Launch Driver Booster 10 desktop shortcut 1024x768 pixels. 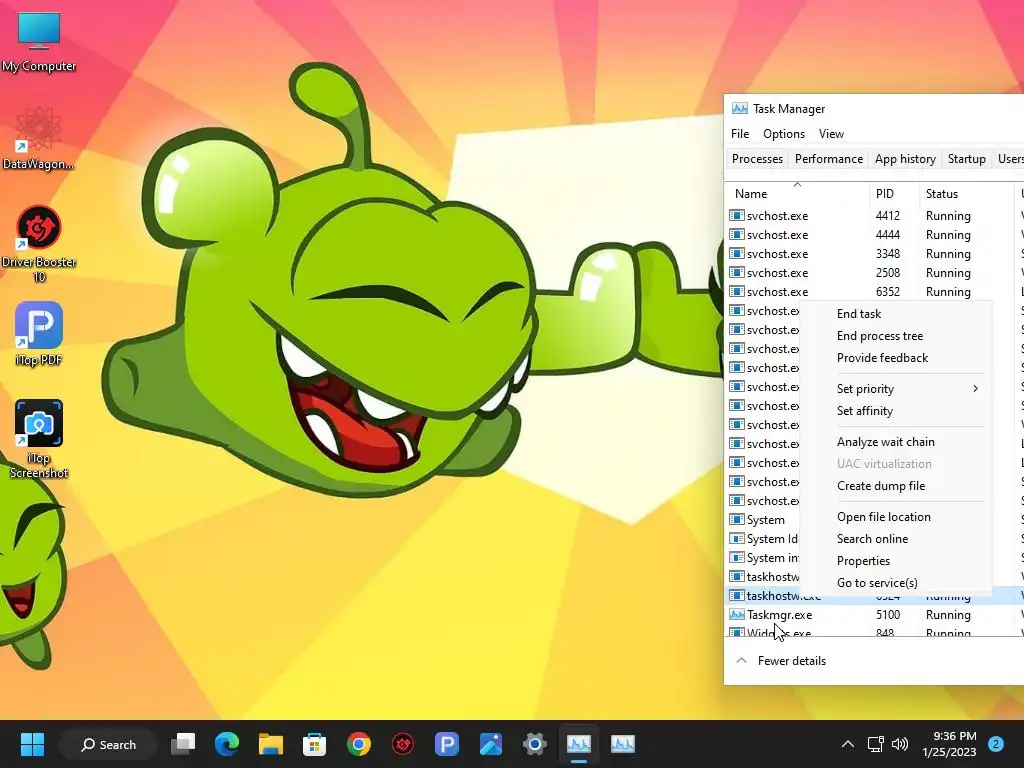click(39, 244)
